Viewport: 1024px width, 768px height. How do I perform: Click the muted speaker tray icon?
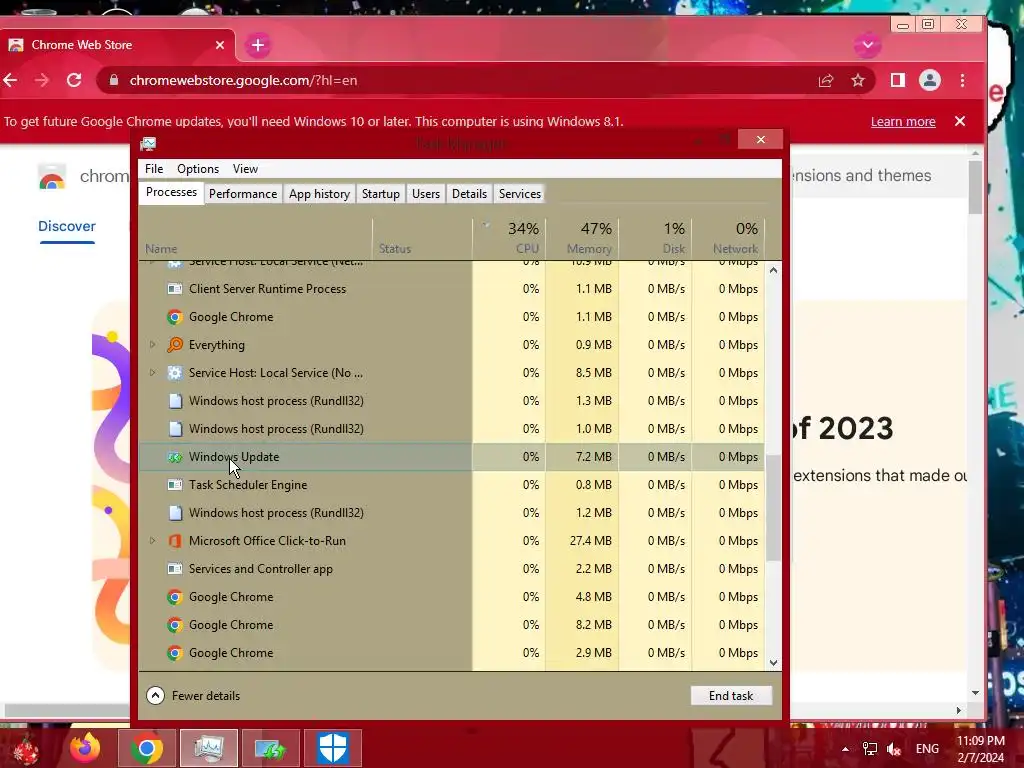point(893,748)
